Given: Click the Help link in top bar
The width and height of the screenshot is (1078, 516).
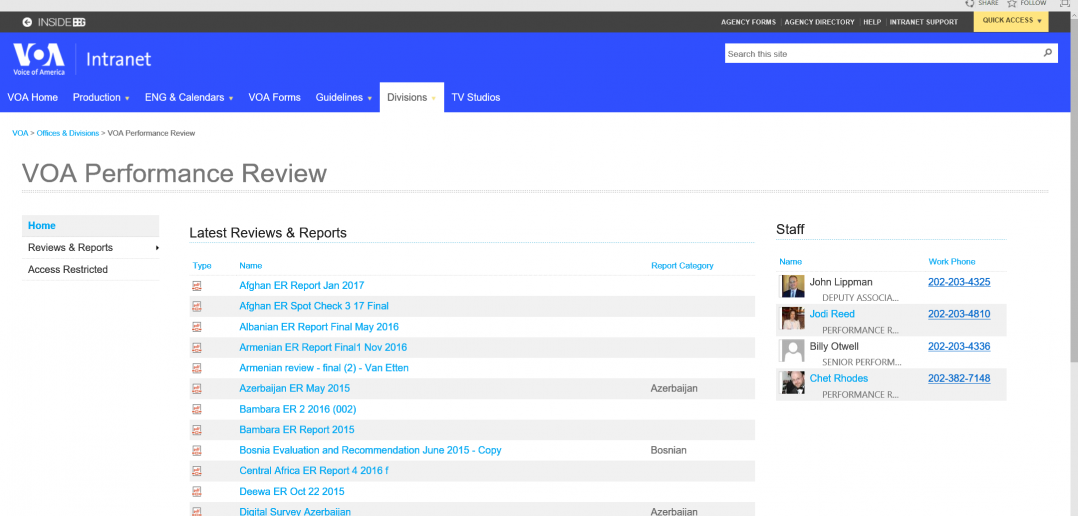Looking at the screenshot, I should [x=872, y=22].
